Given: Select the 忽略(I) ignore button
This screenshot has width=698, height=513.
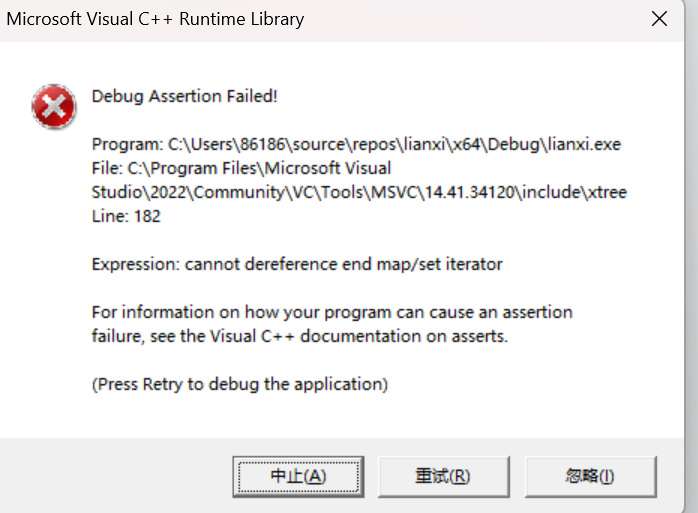Looking at the screenshot, I should coord(590,476).
